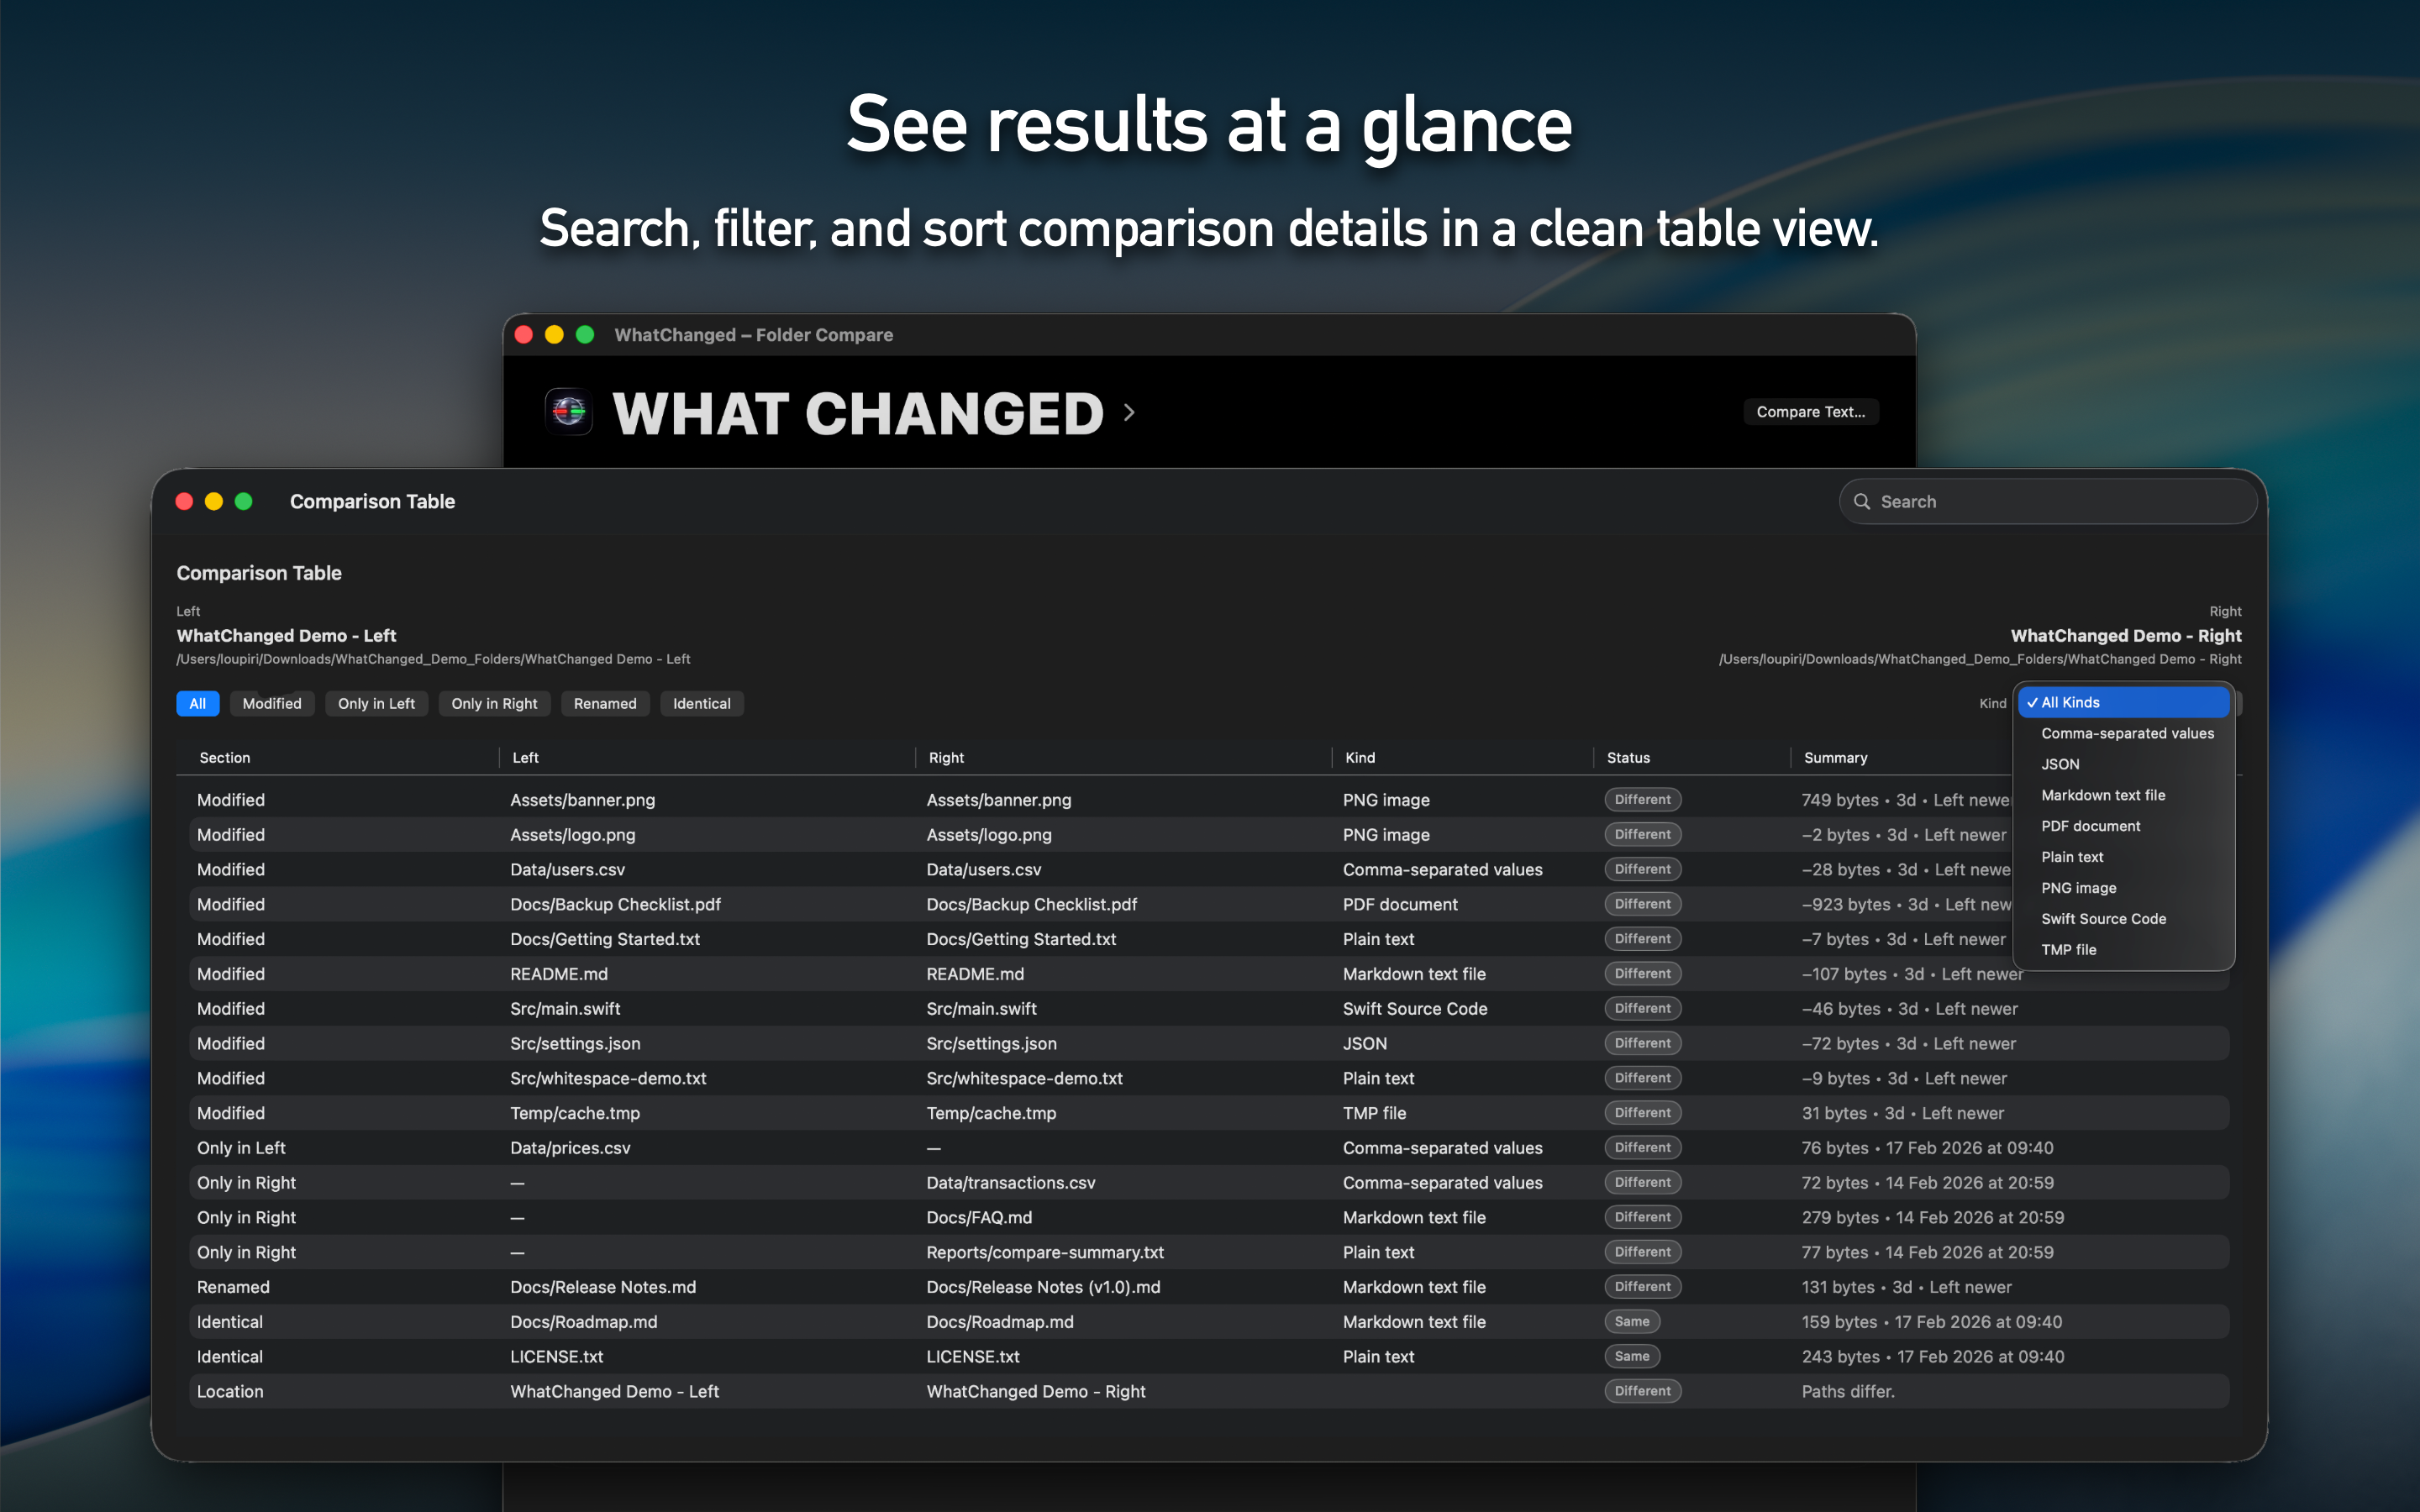The width and height of the screenshot is (2420, 1512).
Task: Click Docs/Release Notes (v1.0).md entry
Action: (1043, 1287)
